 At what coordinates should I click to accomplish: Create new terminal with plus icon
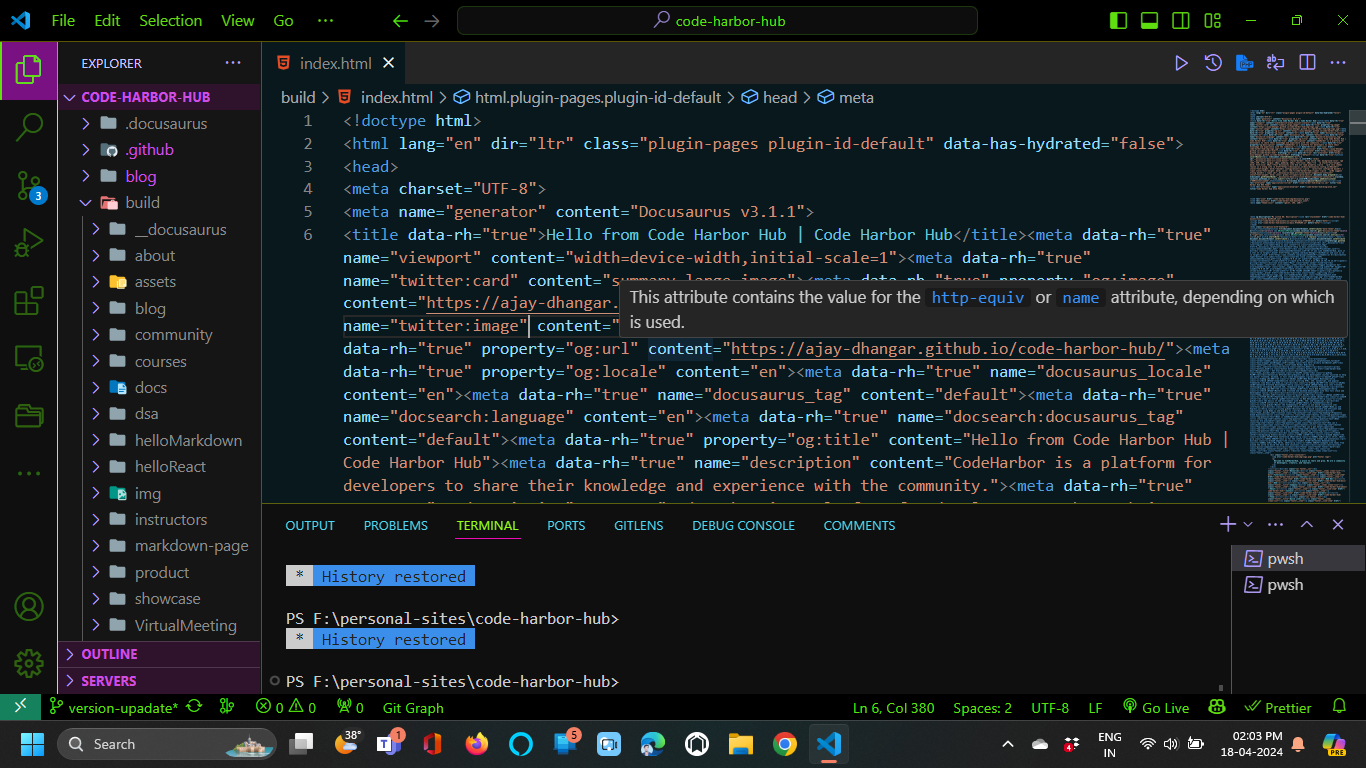pyautogui.click(x=1228, y=524)
